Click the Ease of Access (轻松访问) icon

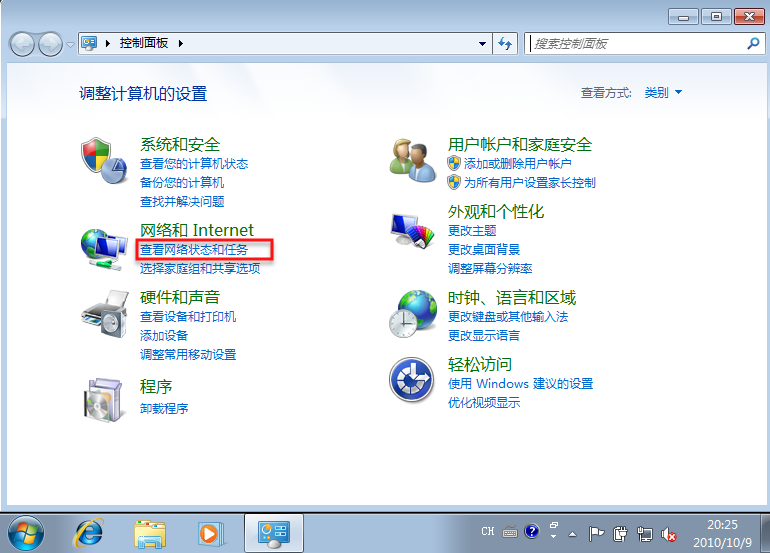coord(411,380)
